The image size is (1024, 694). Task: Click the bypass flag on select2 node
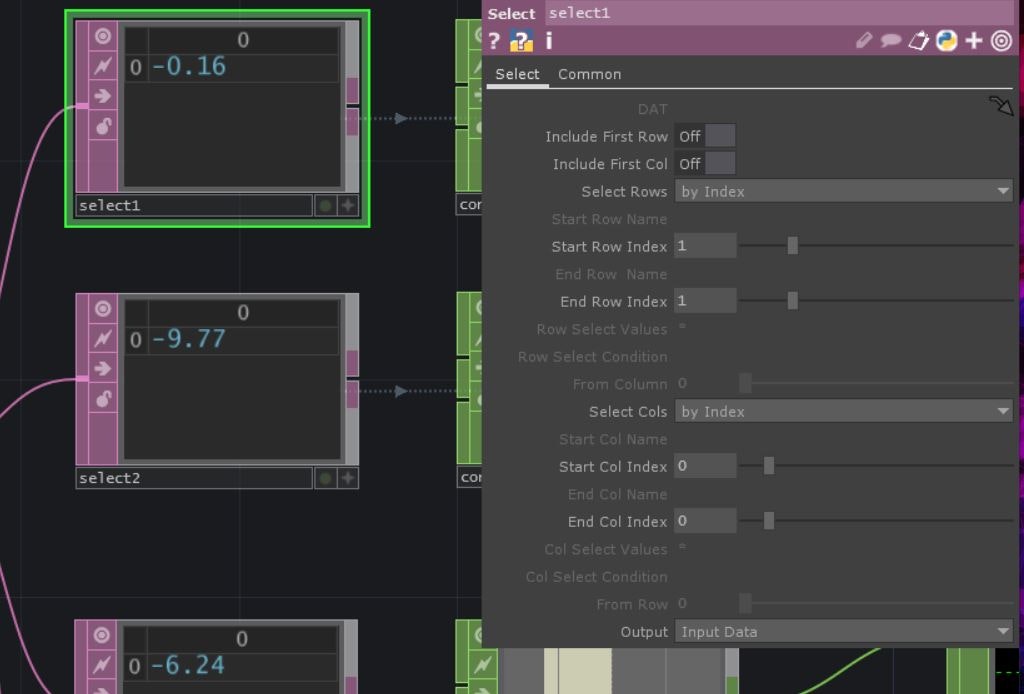103,338
